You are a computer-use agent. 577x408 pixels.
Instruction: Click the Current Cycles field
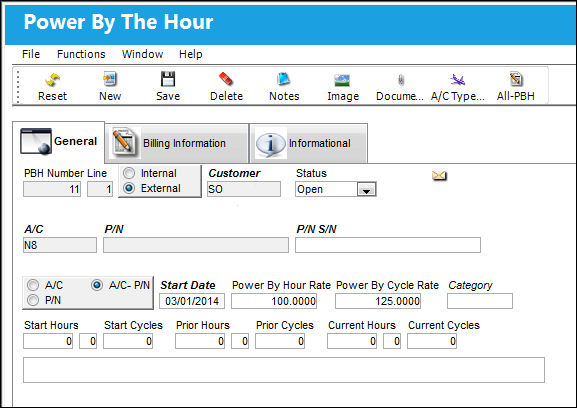(432, 341)
